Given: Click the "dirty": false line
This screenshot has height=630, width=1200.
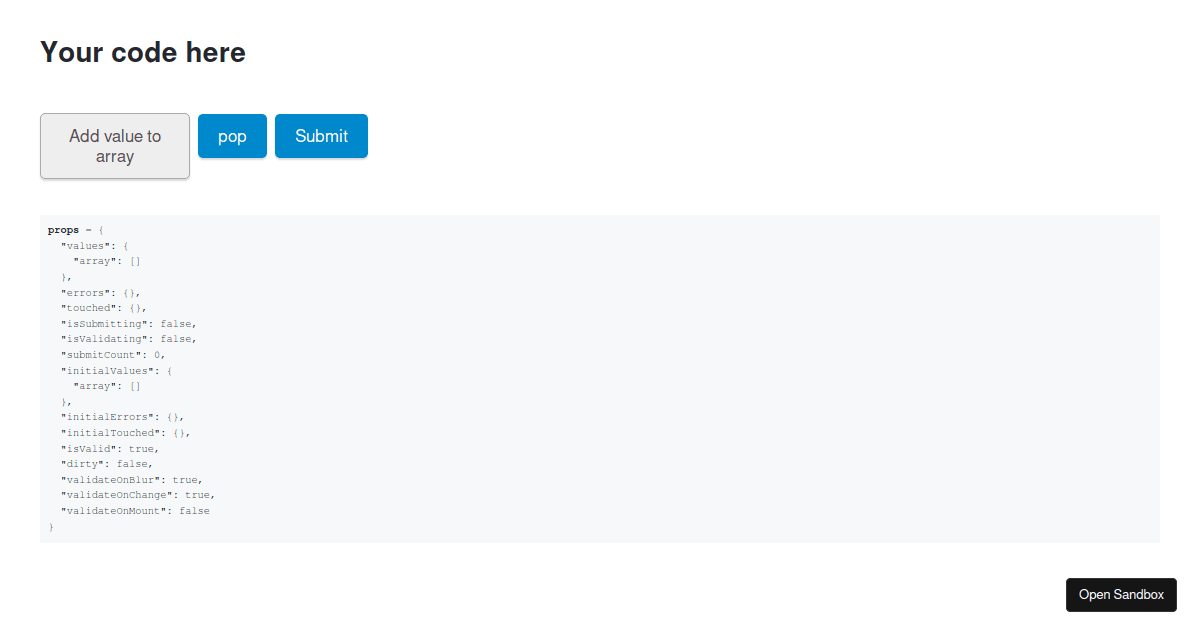Looking at the screenshot, I should click(106, 464).
